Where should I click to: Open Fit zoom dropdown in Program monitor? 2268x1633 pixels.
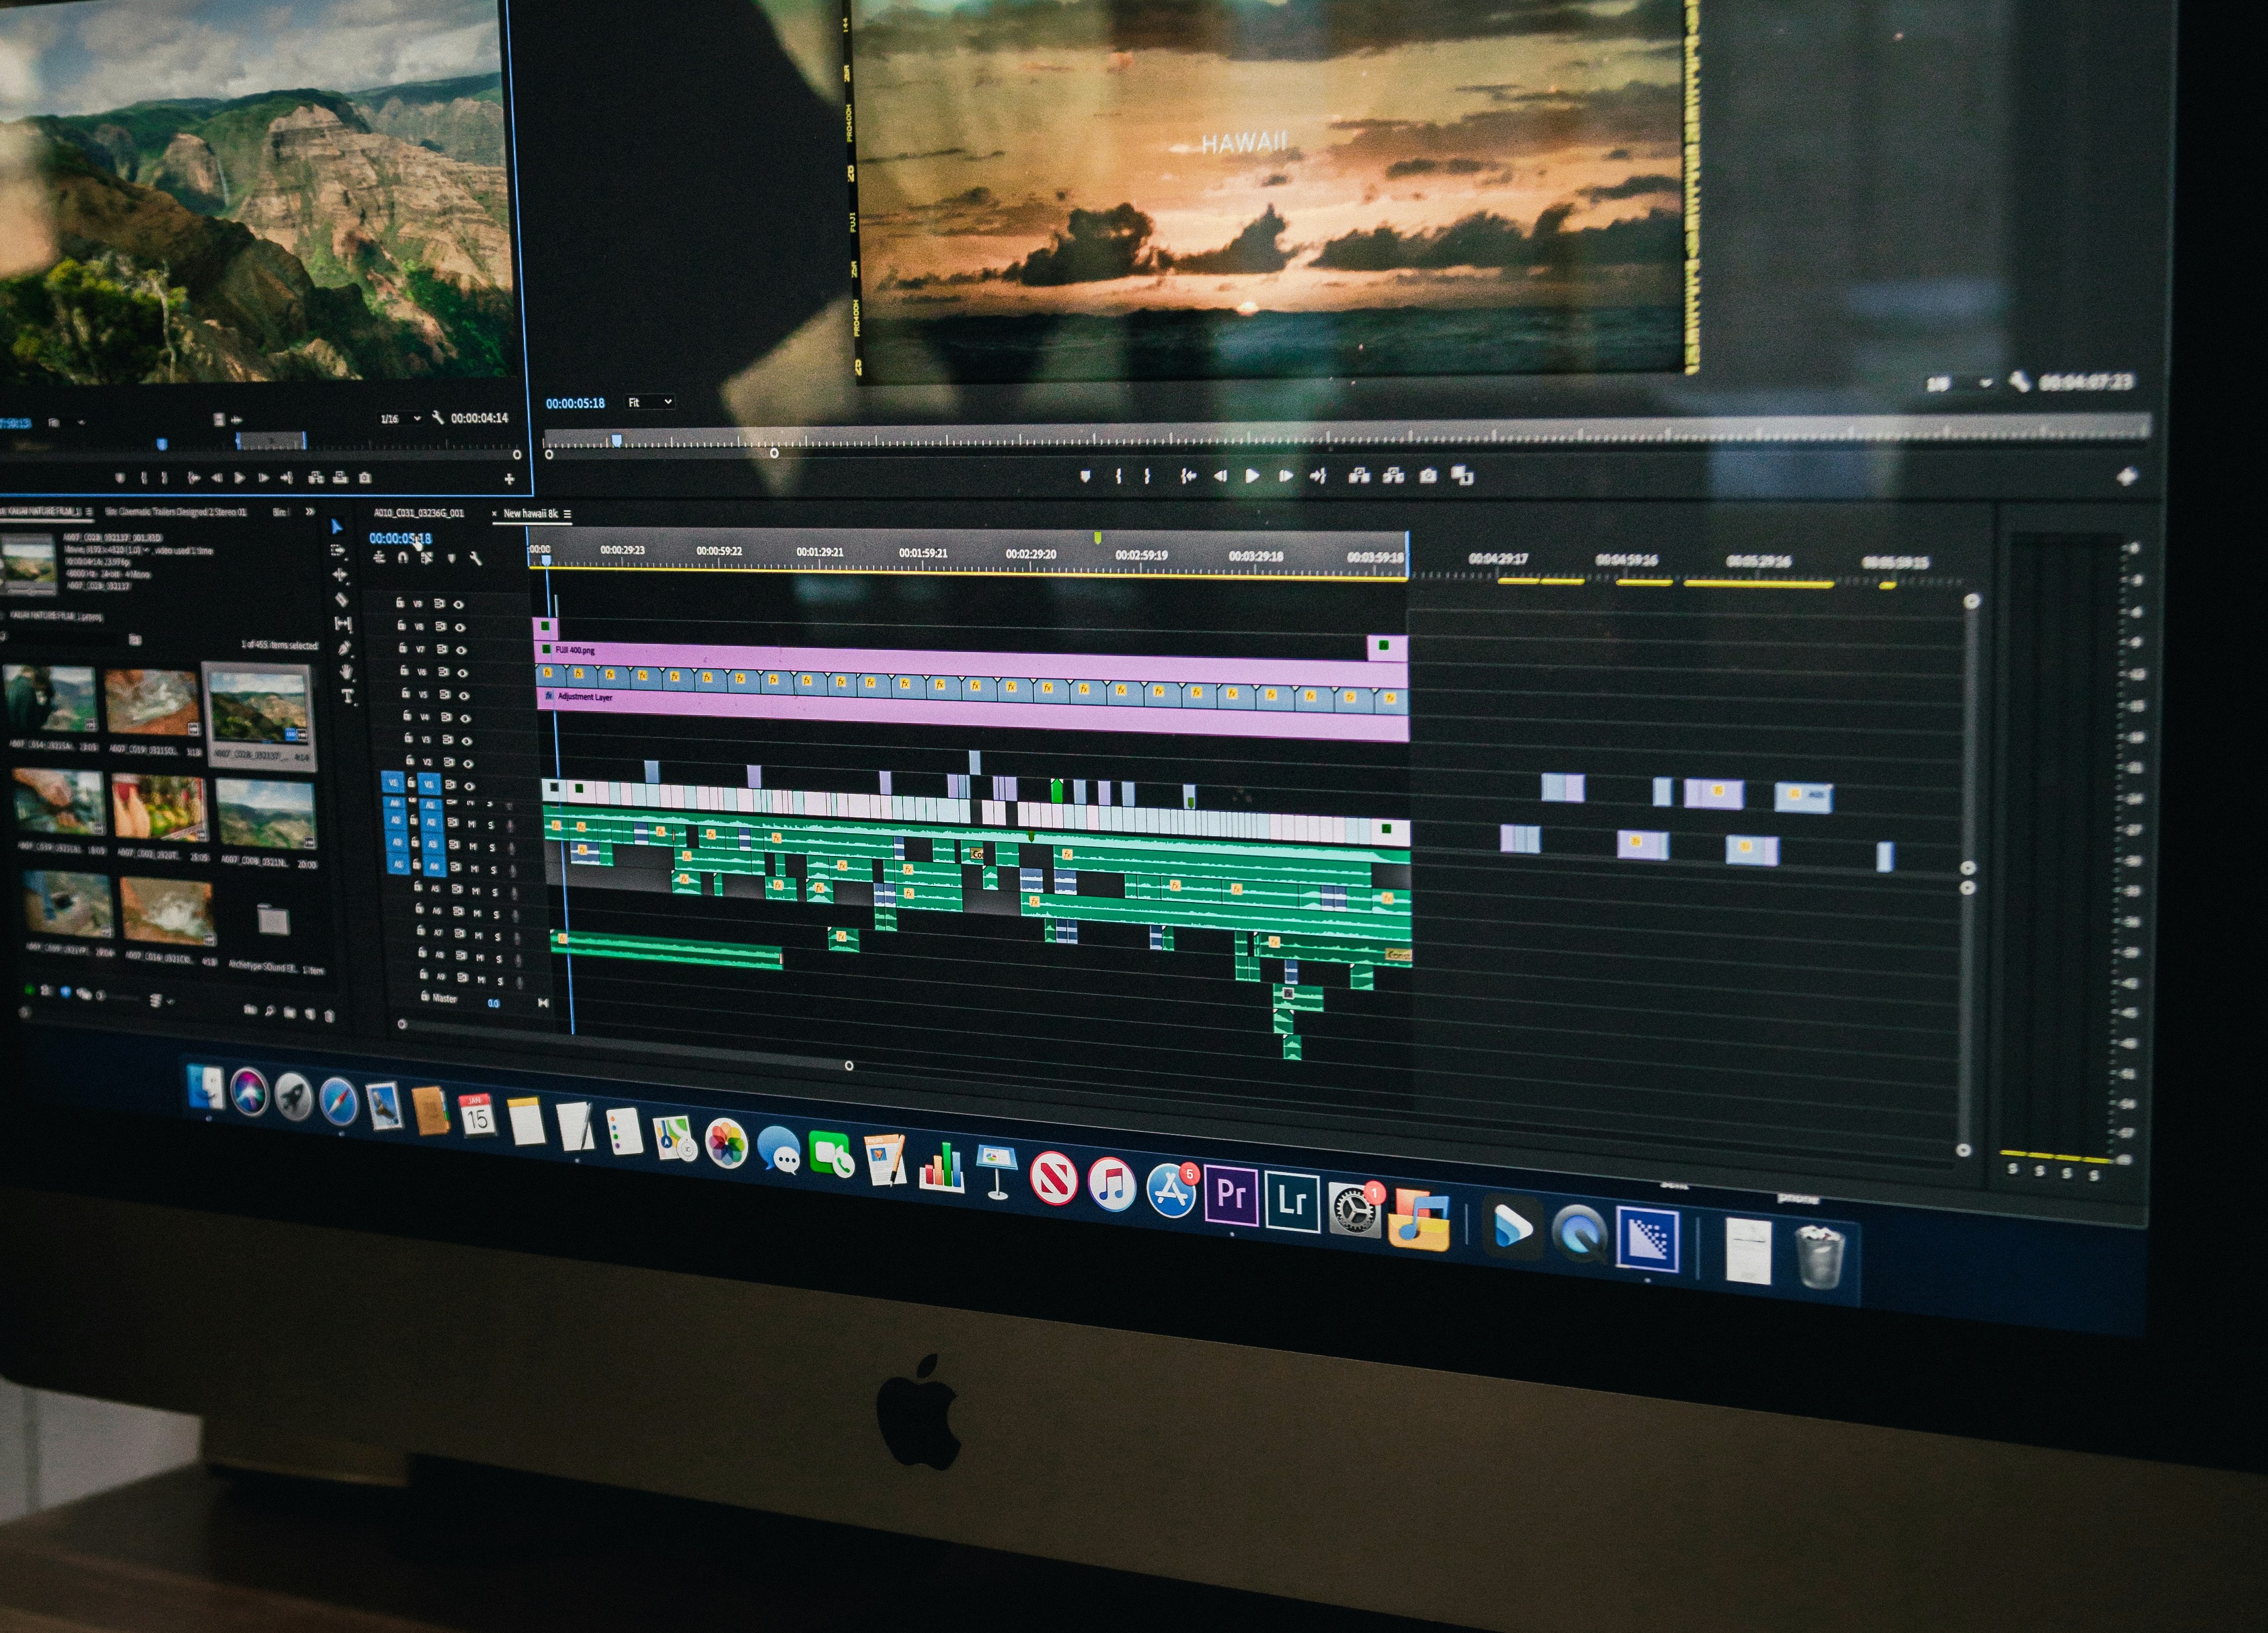pyautogui.click(x=650, y=402)
